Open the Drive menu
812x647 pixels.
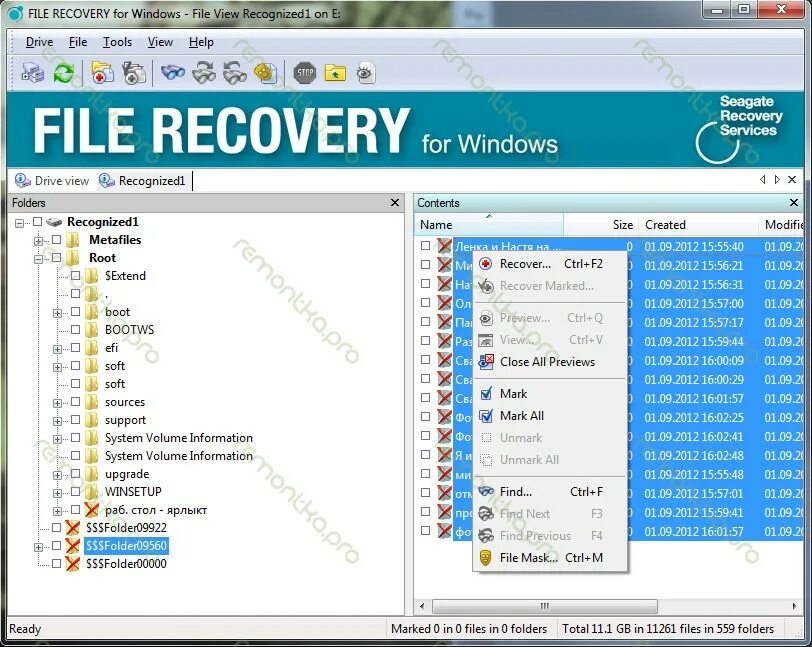[39, 42]
